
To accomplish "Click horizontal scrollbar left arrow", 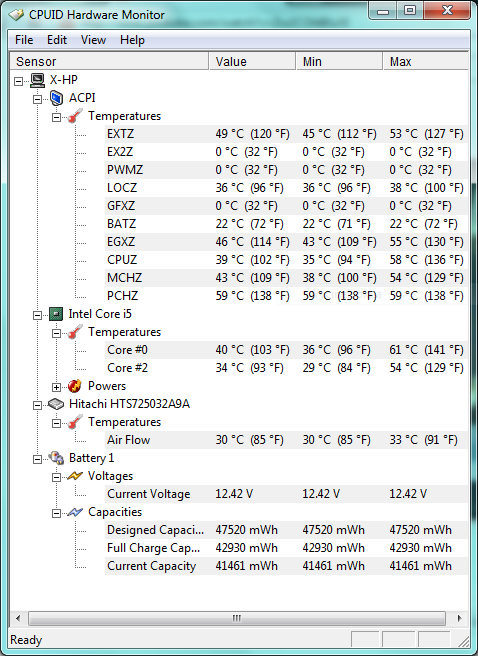I will coord(18,618).
